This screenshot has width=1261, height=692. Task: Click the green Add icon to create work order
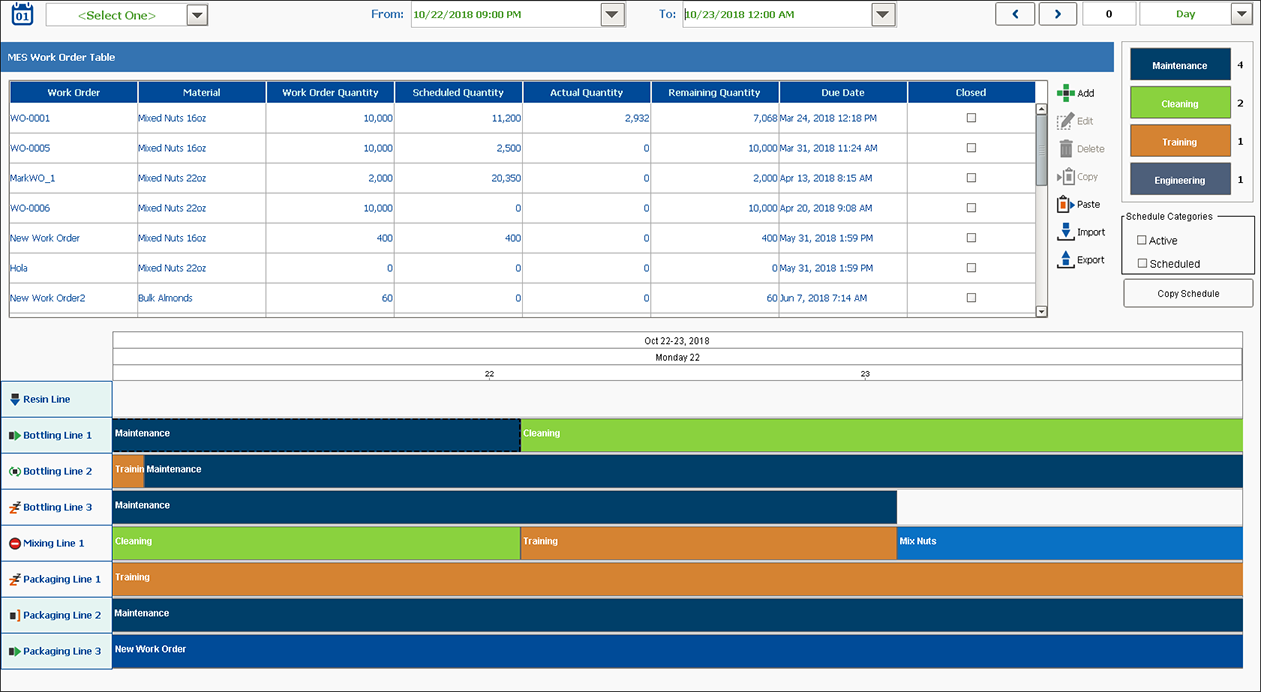click(1068, 93)
